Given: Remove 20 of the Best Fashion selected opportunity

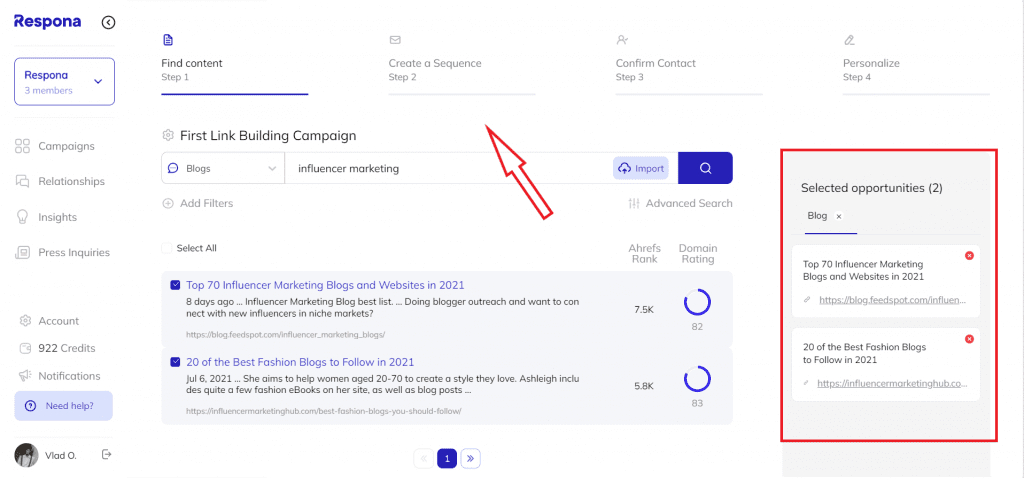Looking at the screenshot, I should [969, 338].
